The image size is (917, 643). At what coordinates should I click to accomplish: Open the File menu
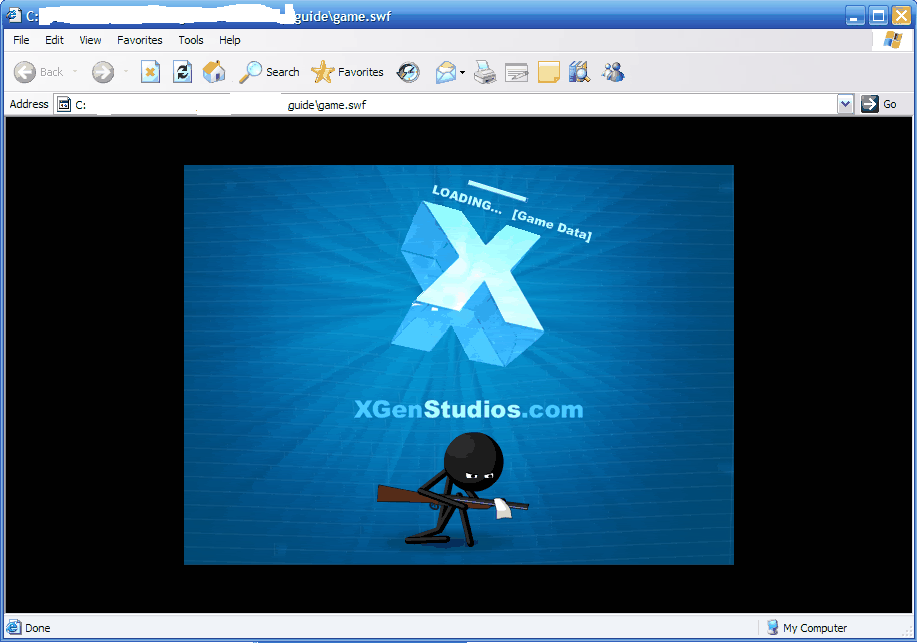pyautogui.click(x=21, y=40)
